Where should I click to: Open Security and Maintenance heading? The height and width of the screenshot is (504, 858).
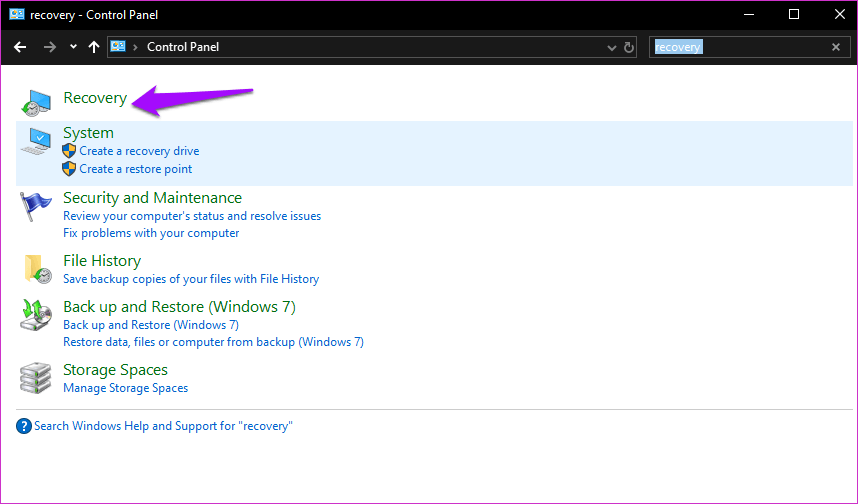(153, 198)
